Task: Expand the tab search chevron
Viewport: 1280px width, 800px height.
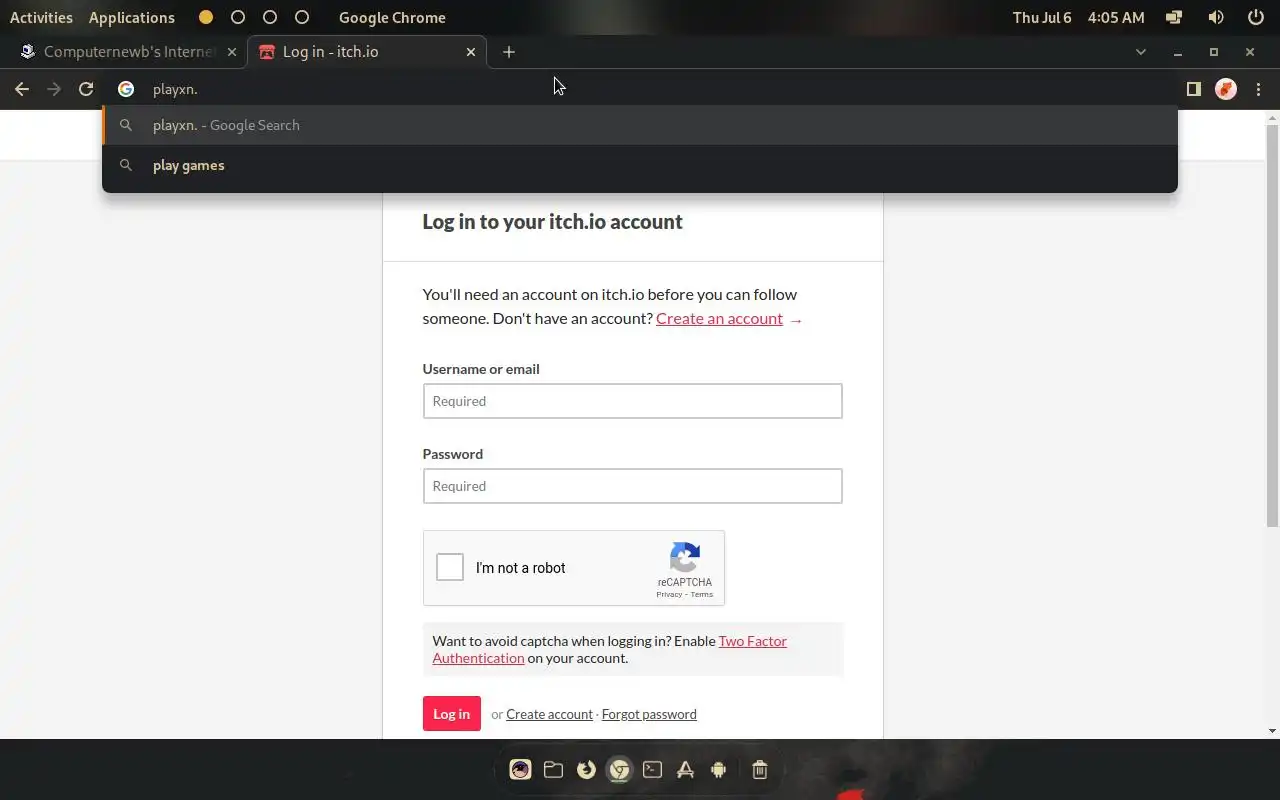Action: 1141,52
